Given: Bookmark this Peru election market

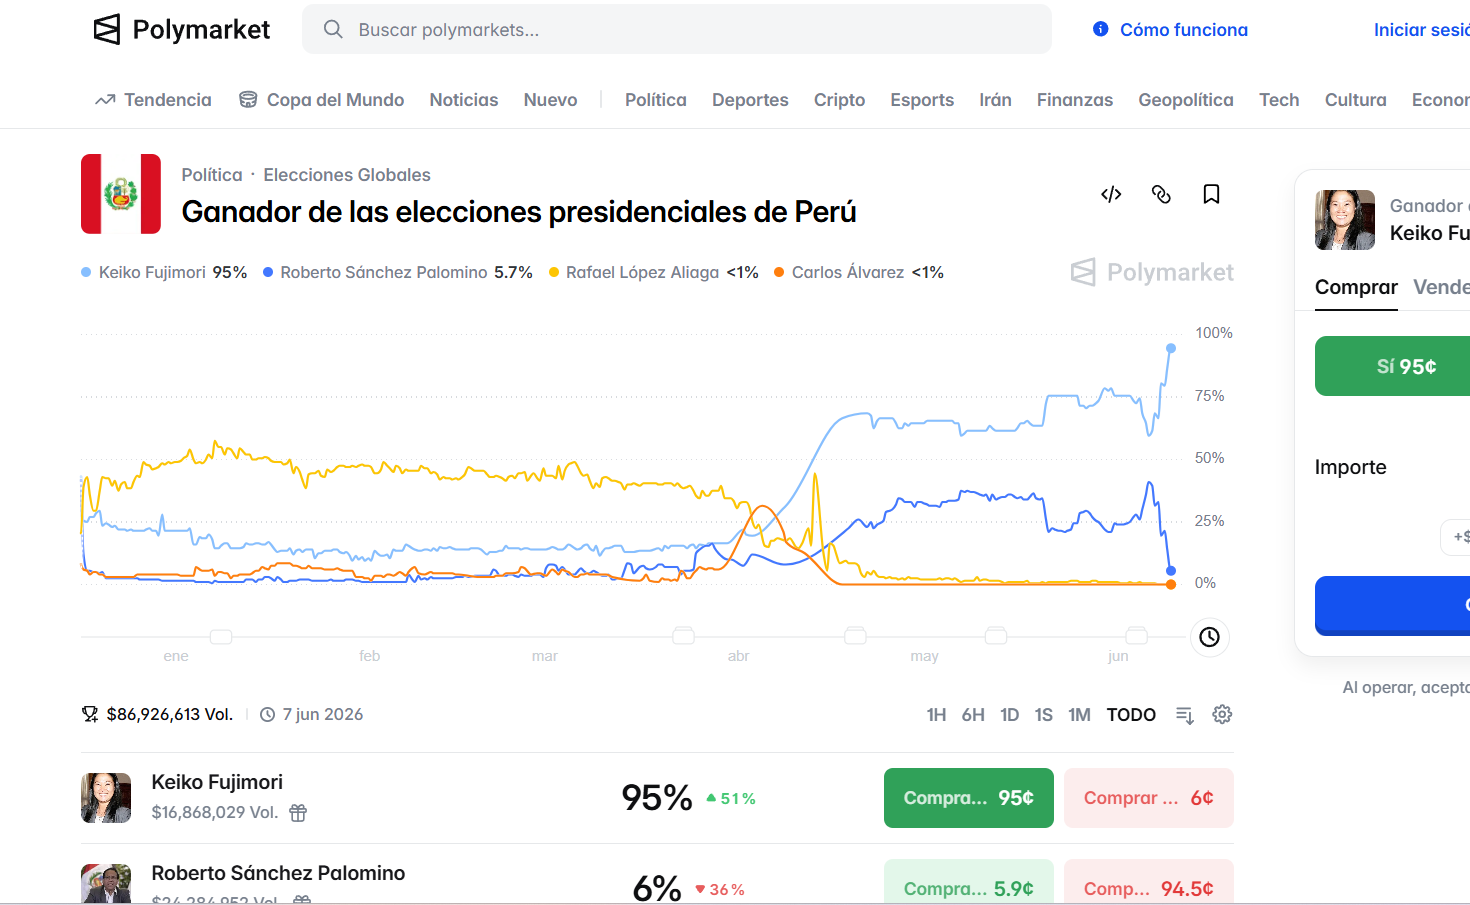Looking at the screenshot, I should pos(1211,194).
